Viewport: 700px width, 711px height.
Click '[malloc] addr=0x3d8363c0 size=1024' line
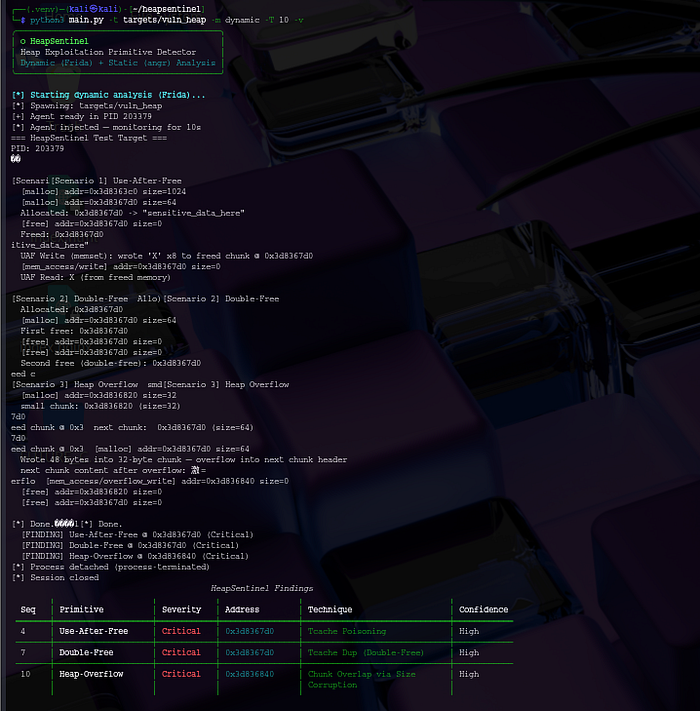(x=104, y=191)
